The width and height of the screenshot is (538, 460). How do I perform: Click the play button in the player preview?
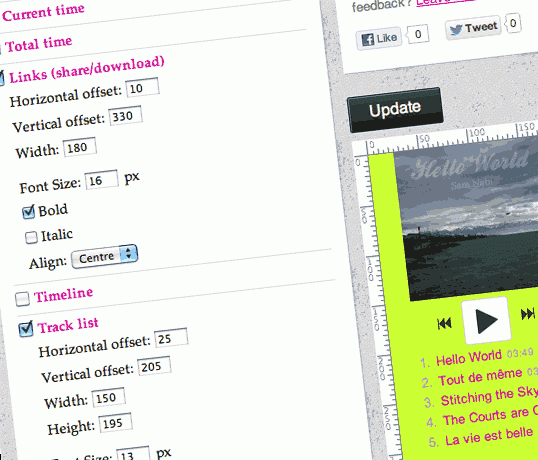pos(487,320)
